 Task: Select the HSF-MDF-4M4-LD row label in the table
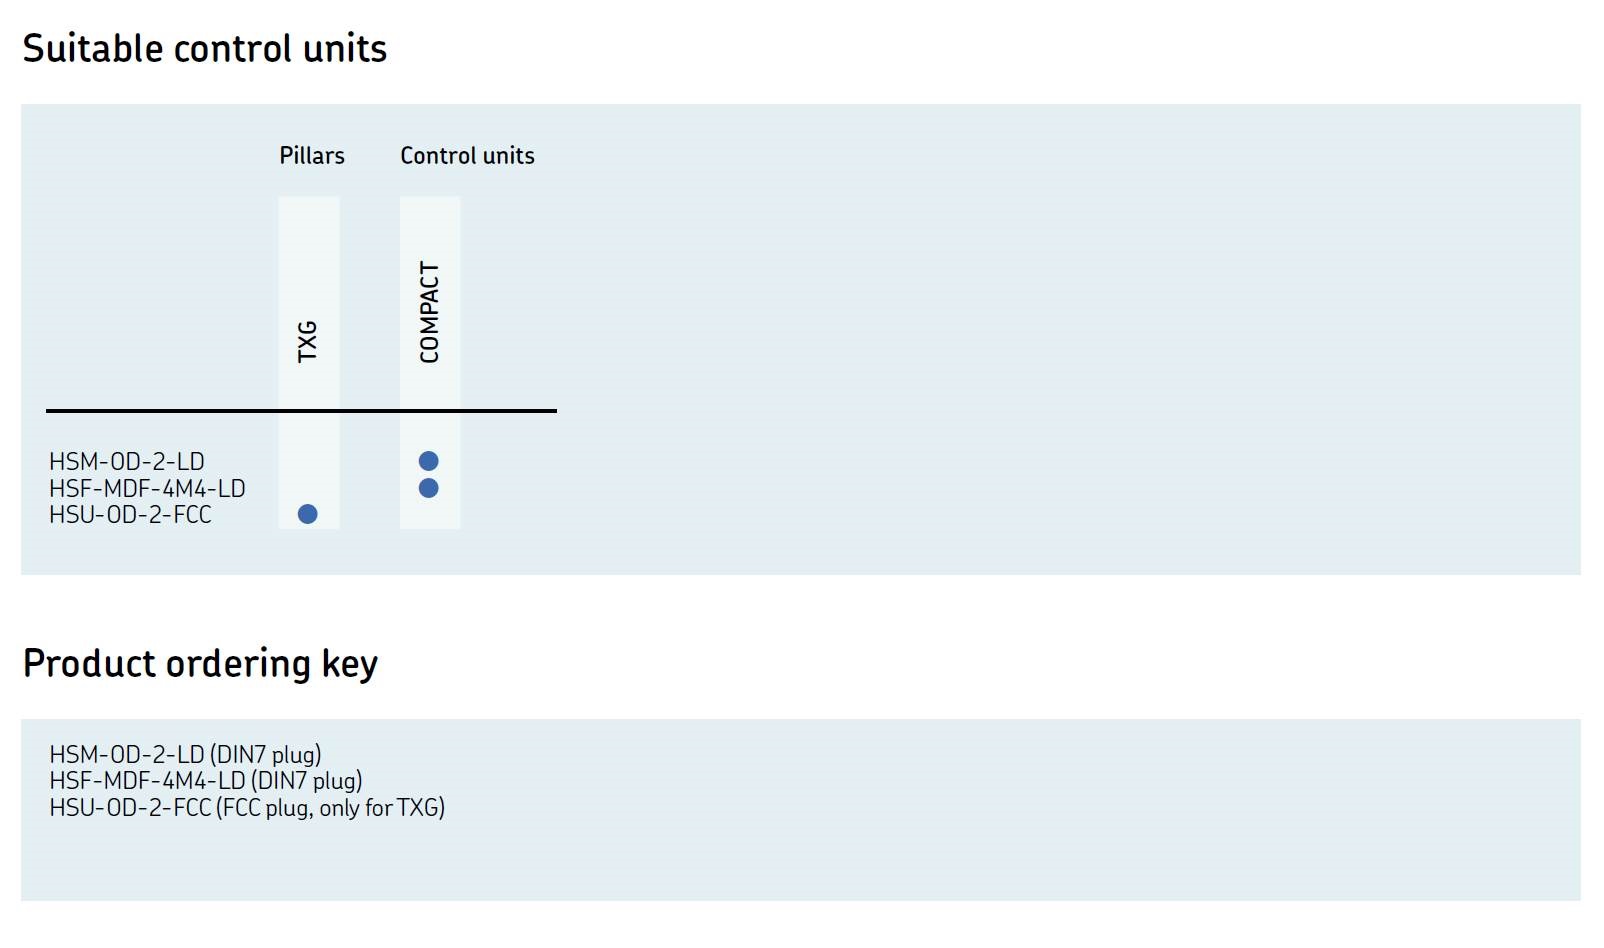[147, 489]
